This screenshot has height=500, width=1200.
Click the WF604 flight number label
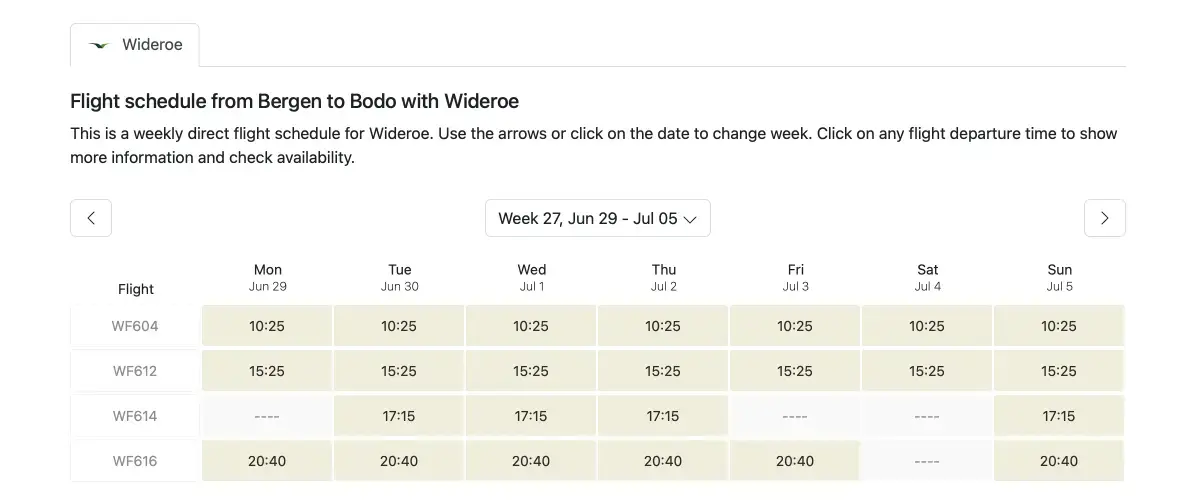pos(135,326)
